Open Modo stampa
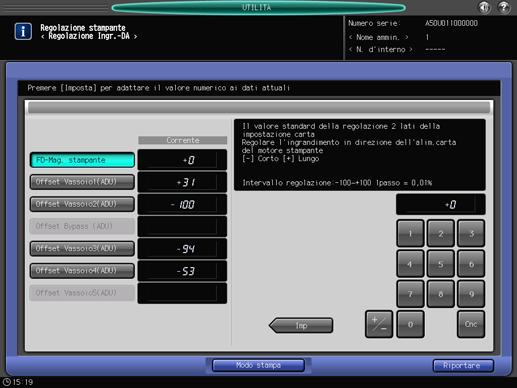The image size is (517, 388). point(258,365)
